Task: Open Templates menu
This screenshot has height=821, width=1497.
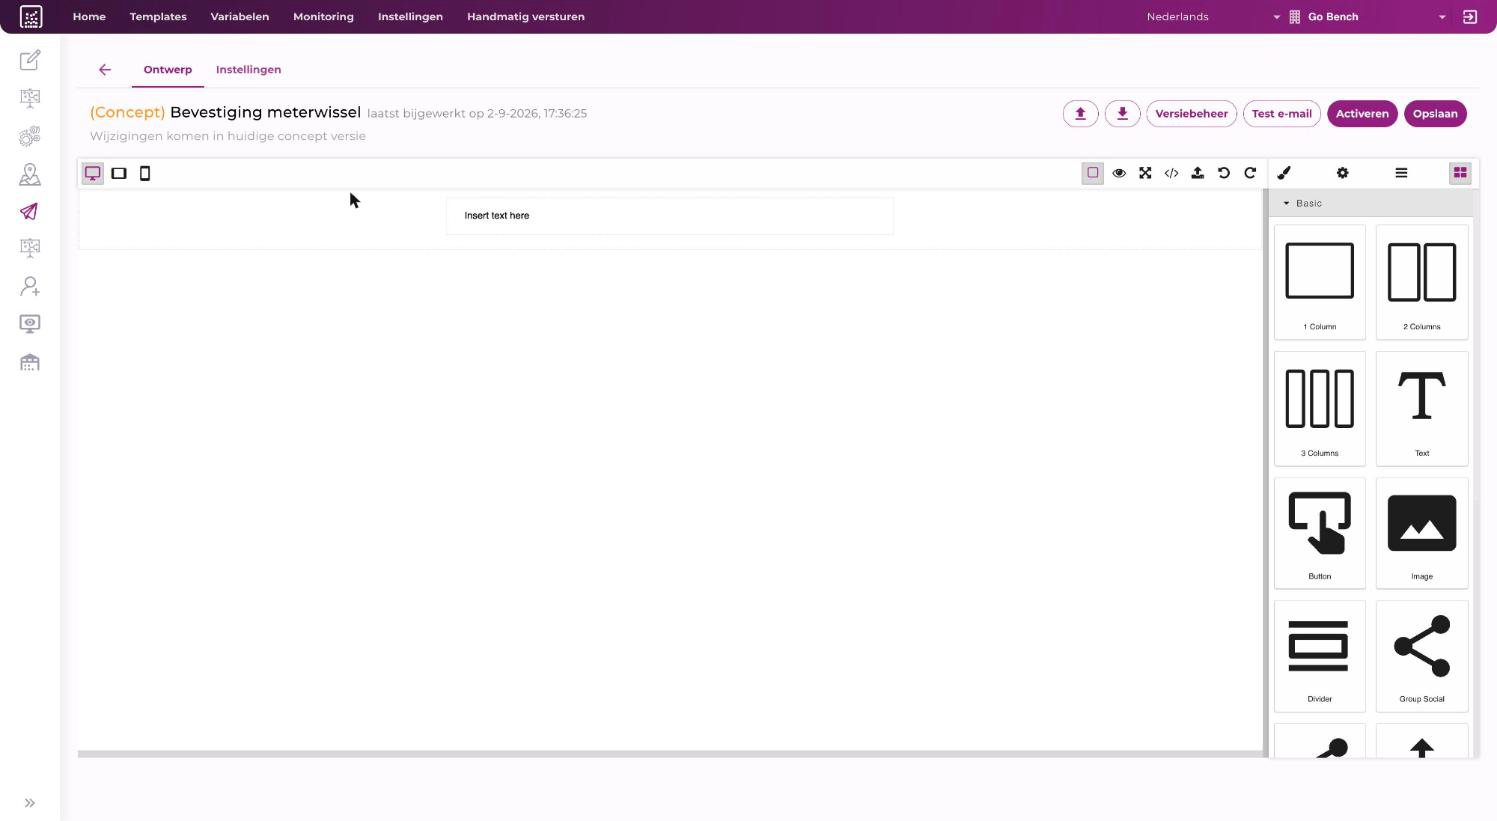Action: [158, 17]
